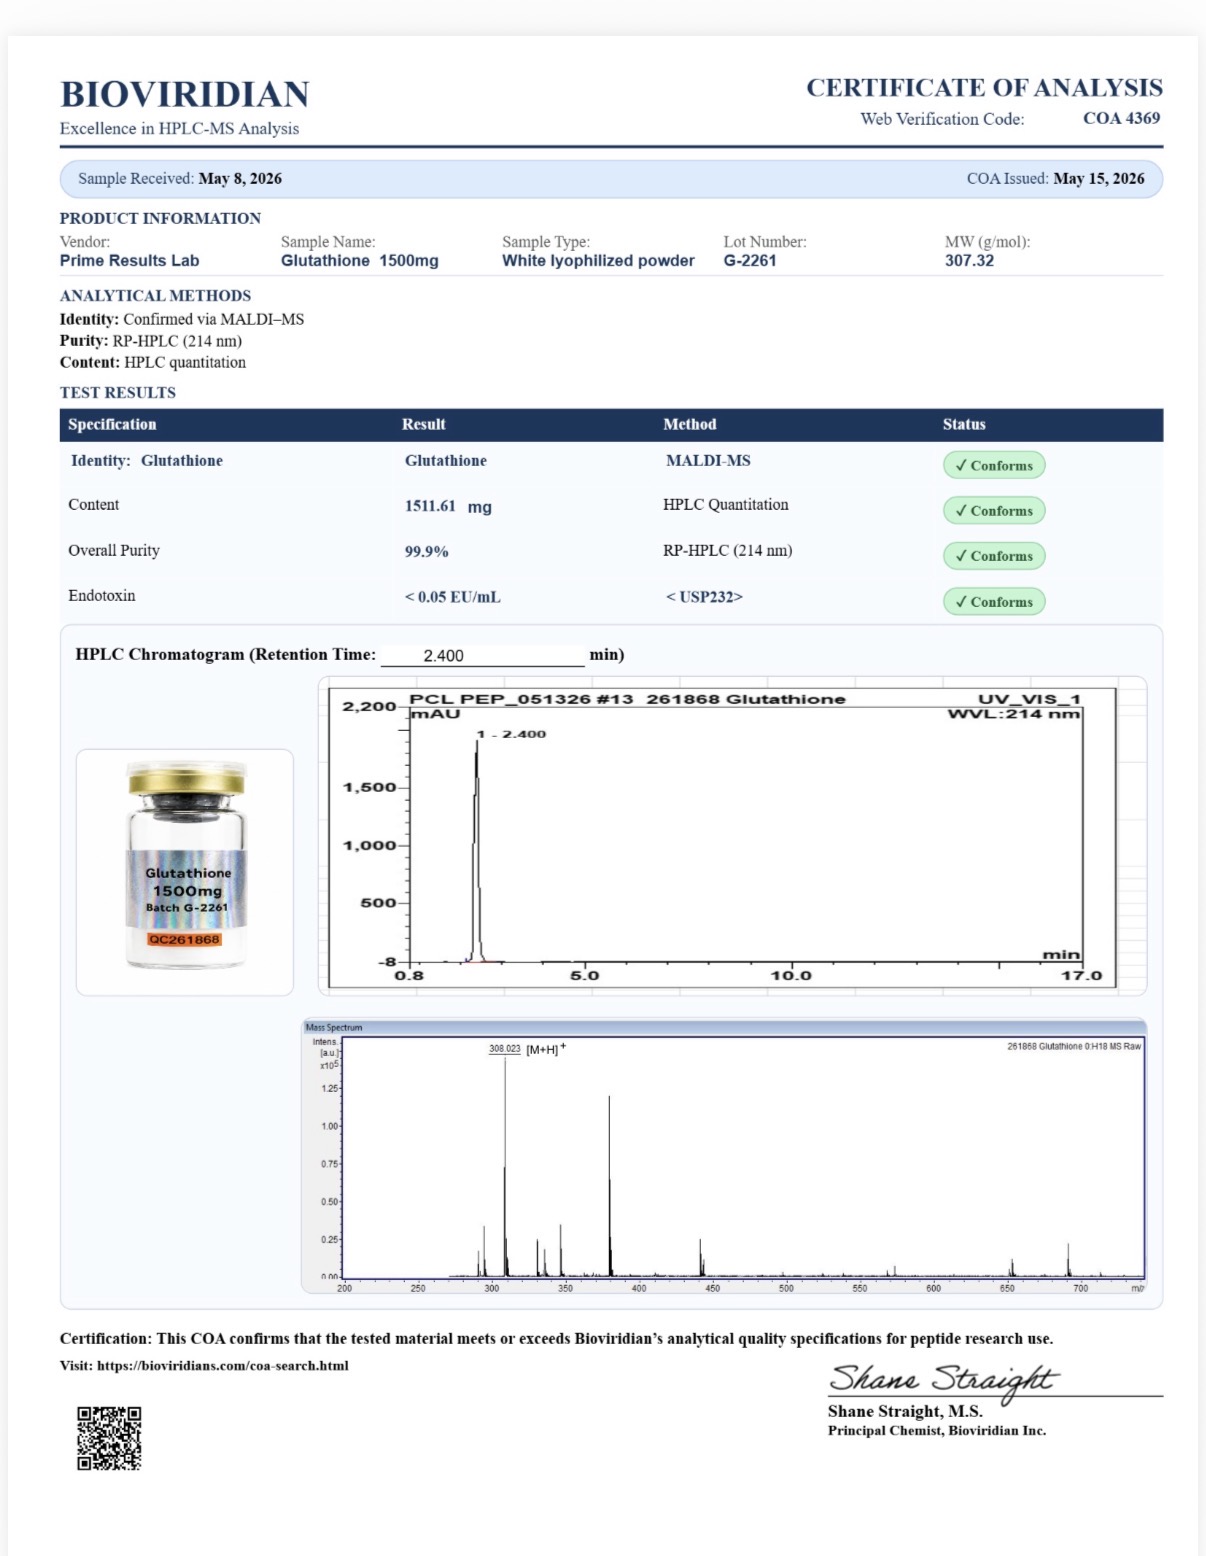Click the Sample Received date May 8, 2026
1206x1556 pixels.
240,178
